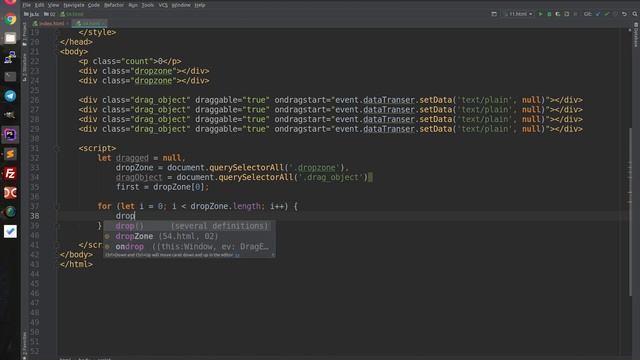This screenshot has height=360, width=640.
Task: Click the hint link in completion popup footer
Action: point(237,255)
